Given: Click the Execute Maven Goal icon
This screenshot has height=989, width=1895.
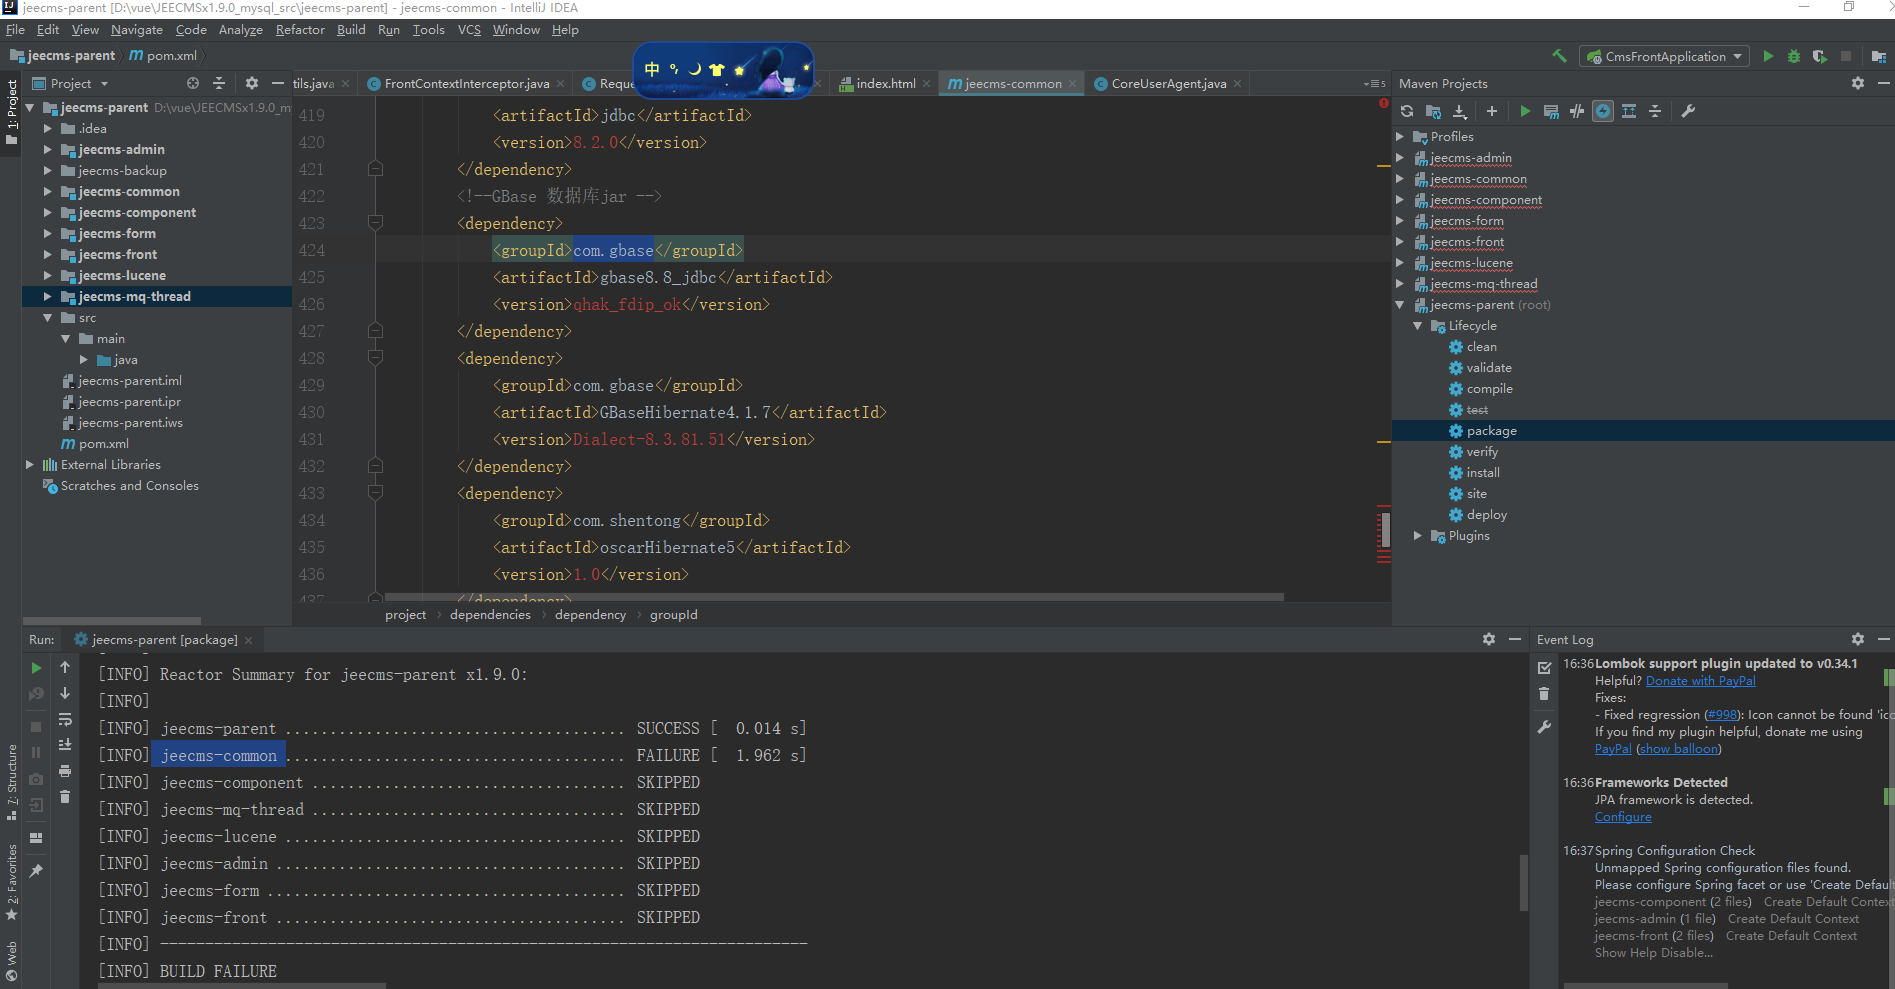Looking at the screenshot, I should (1551, 111).
